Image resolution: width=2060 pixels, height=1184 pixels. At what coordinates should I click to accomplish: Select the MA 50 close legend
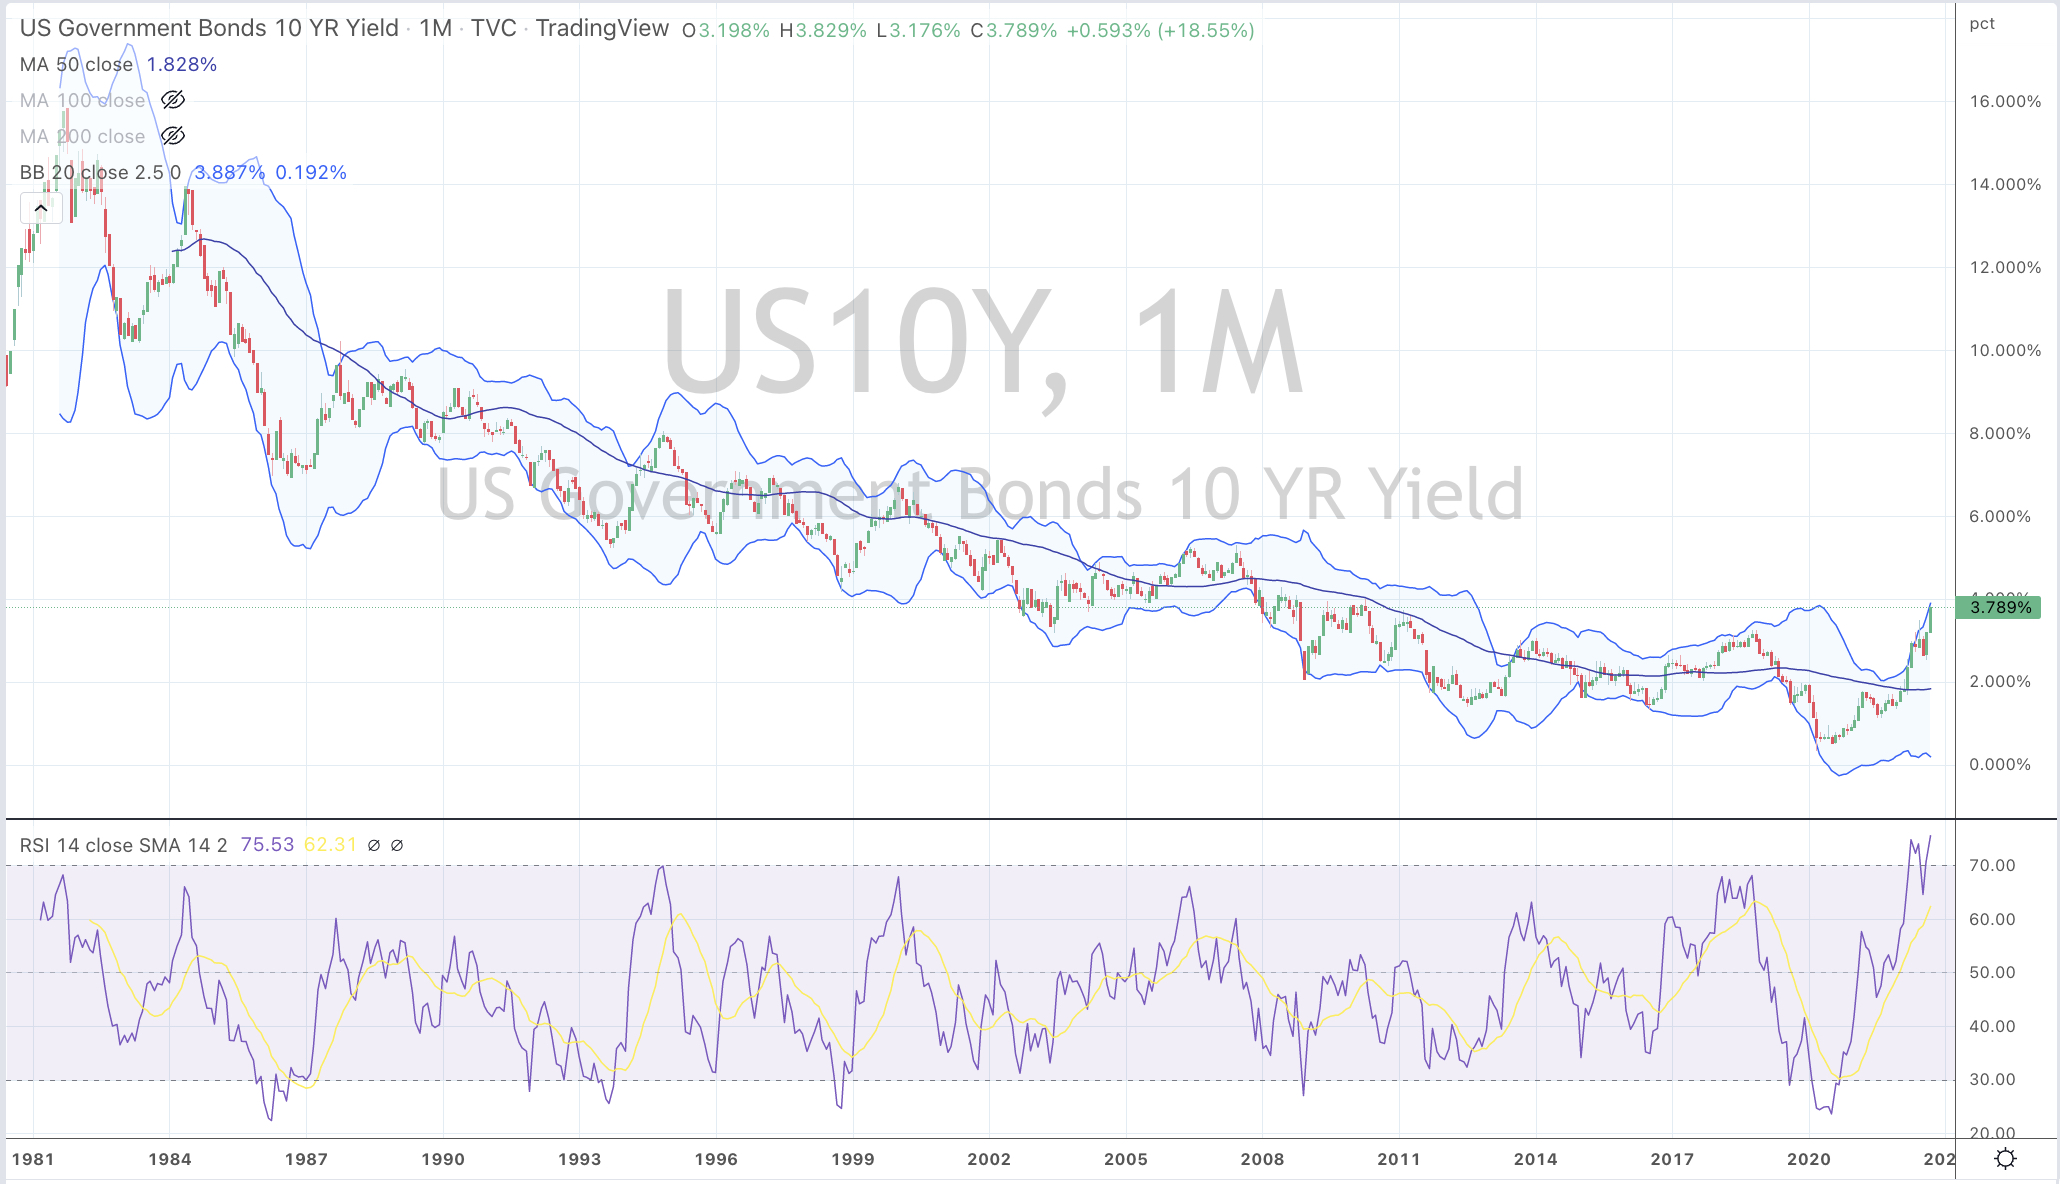[76, 64]
